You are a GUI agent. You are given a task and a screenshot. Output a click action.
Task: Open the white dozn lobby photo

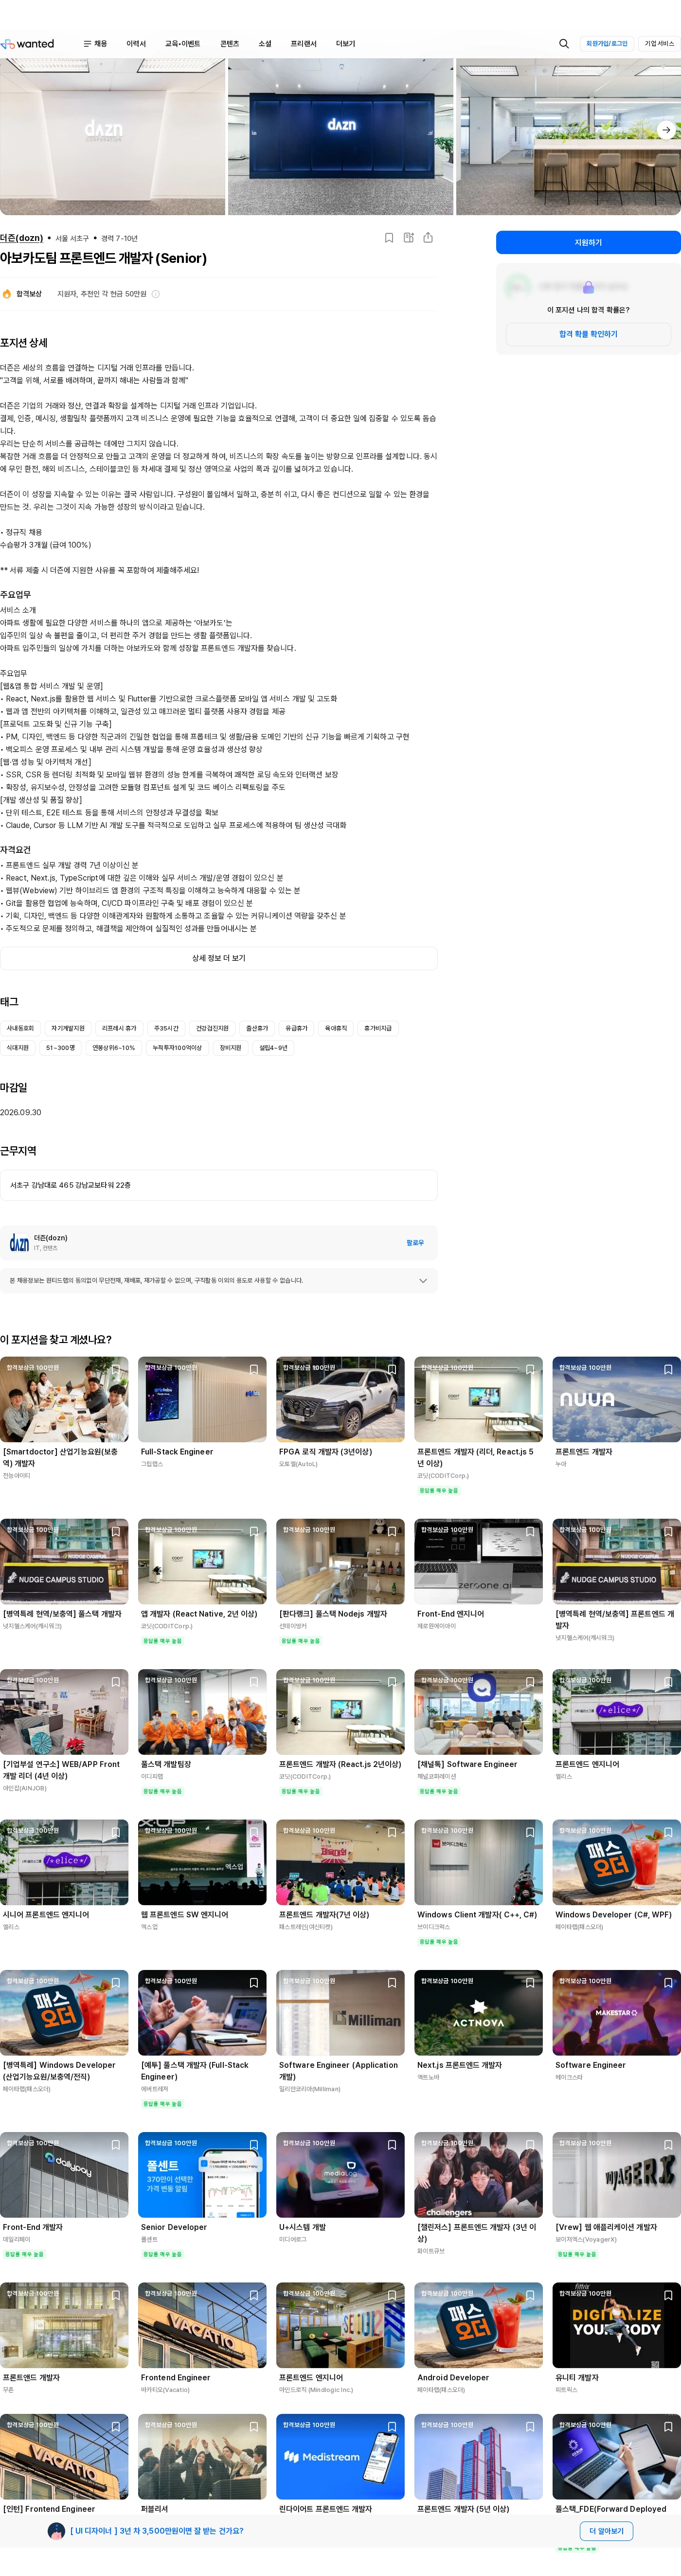tap(112, 136)
